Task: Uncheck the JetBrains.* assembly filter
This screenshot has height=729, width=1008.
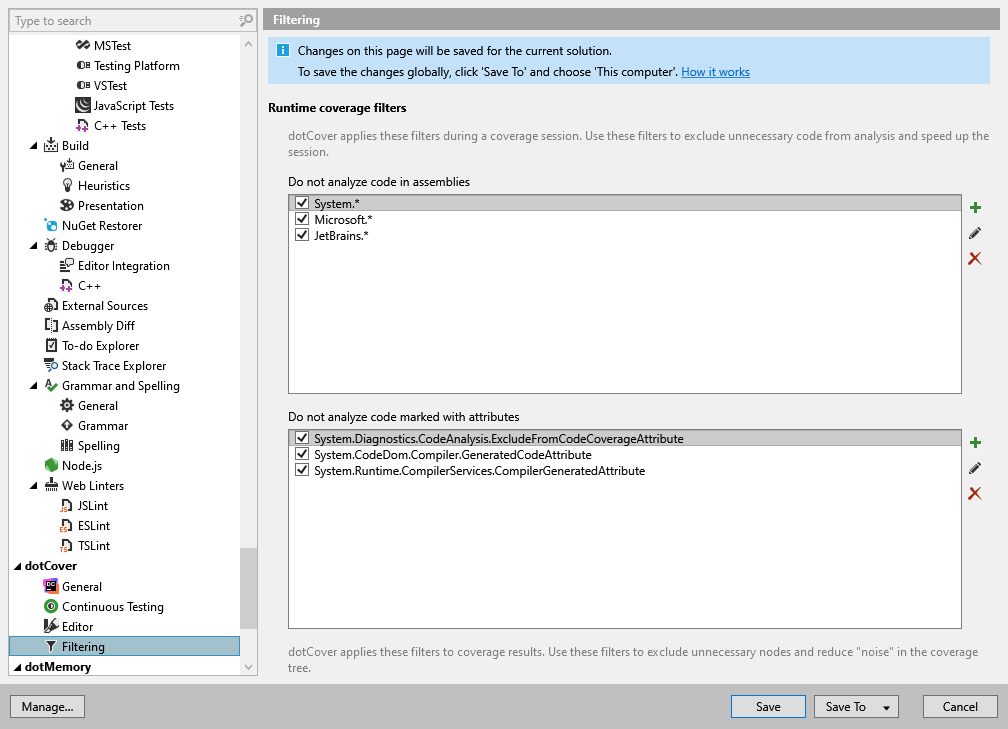Action: tap(302, 235)
